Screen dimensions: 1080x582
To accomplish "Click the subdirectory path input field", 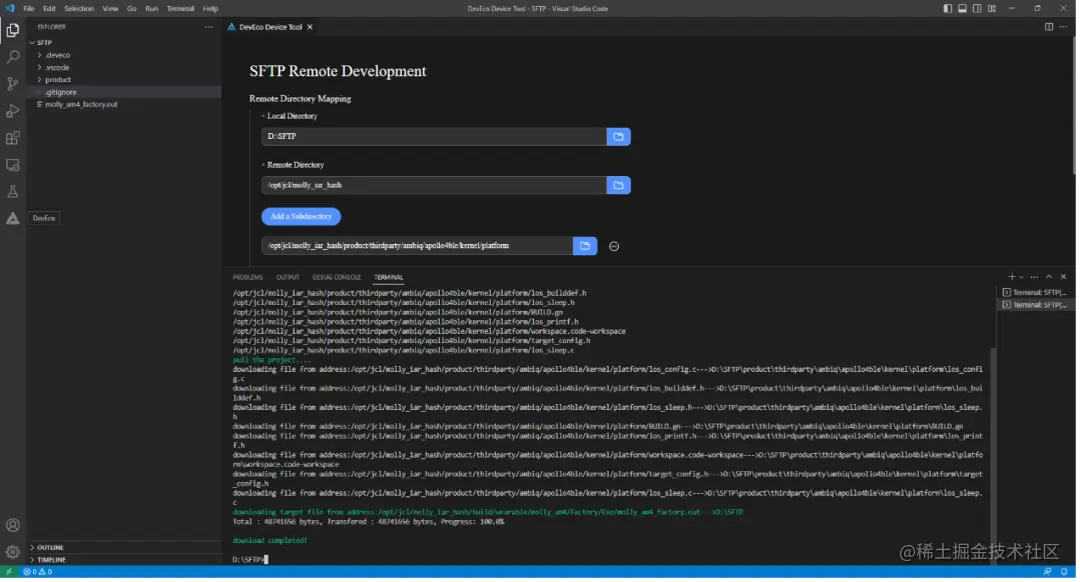I will (x=418, y=247).
